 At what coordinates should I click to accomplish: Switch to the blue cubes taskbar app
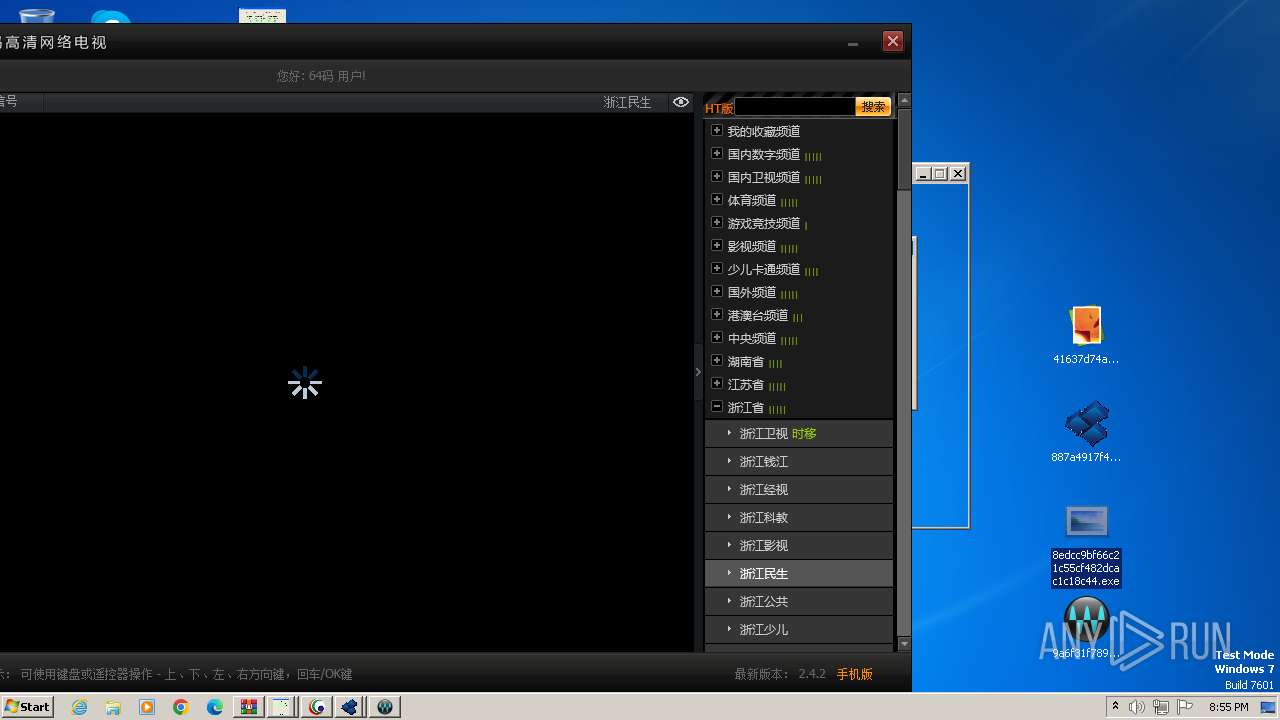(x=351, y=707)
